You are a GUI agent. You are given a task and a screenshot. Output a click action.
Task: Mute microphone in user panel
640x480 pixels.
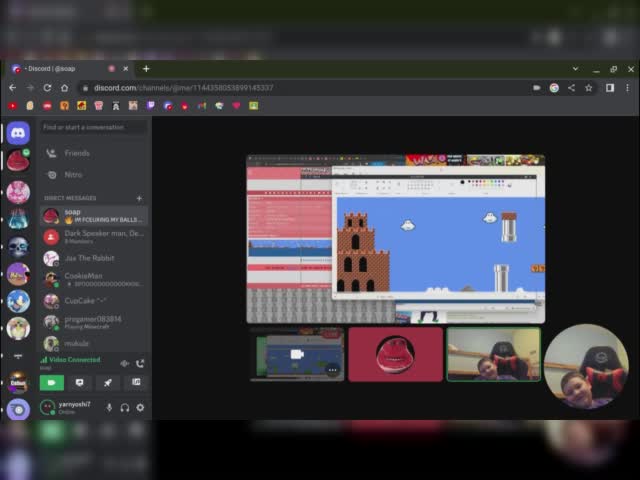tap(109, 407)
